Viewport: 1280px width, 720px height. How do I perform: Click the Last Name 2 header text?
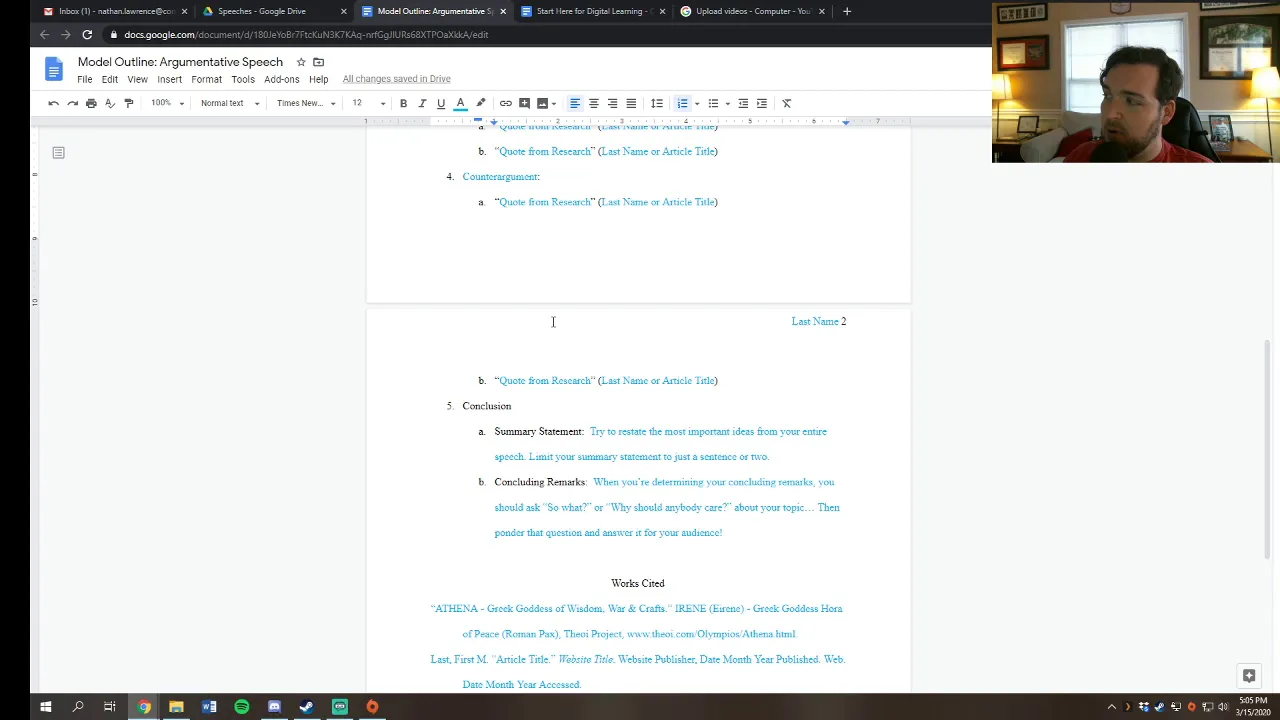819,322
